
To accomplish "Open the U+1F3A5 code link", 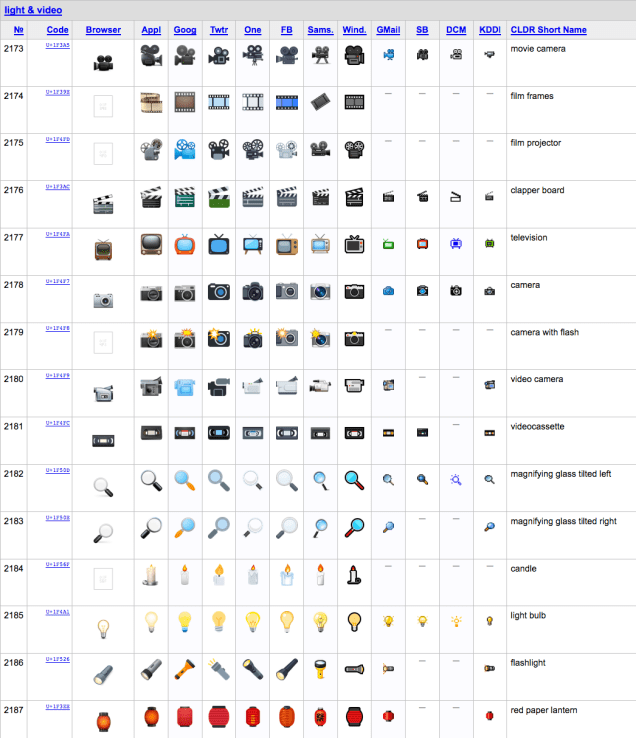I will point(58,45).
